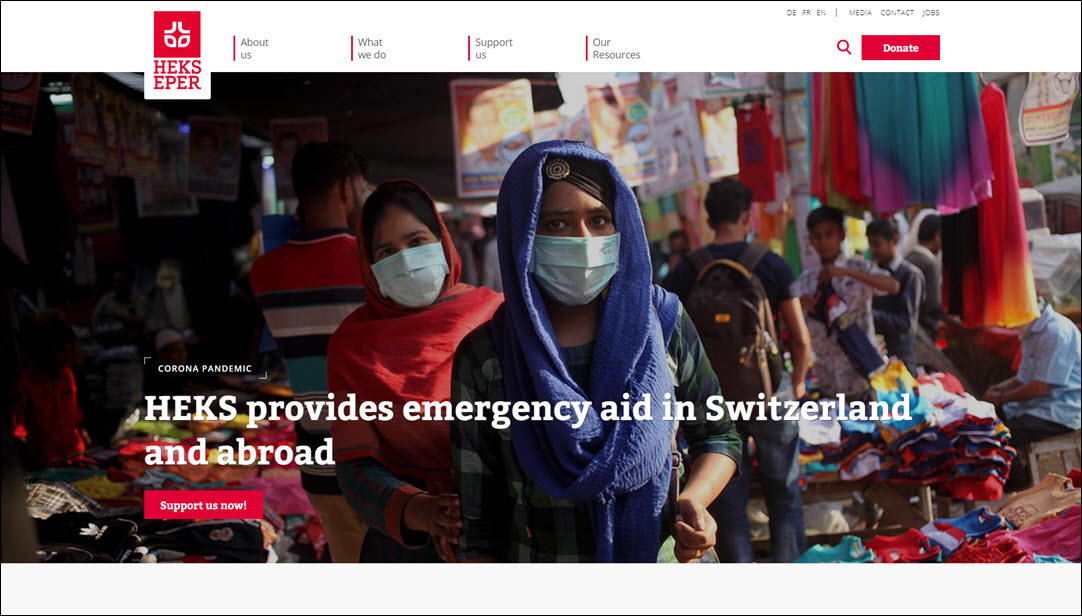Click the red bar beside About us
The width and height of the screenshot is (1082, 616).
click(x=234, y=48)
